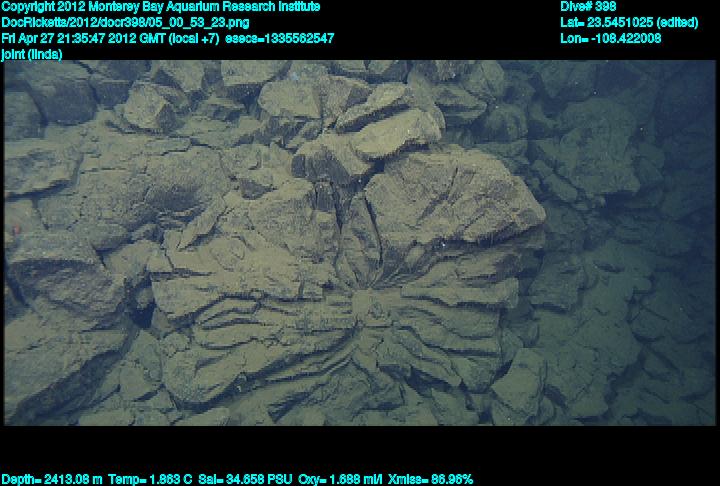Image resolution: width=720 pixels, height=486 pixels.
Task: Click the 'joint (linda)' annotation label
Action: point(32,54)
